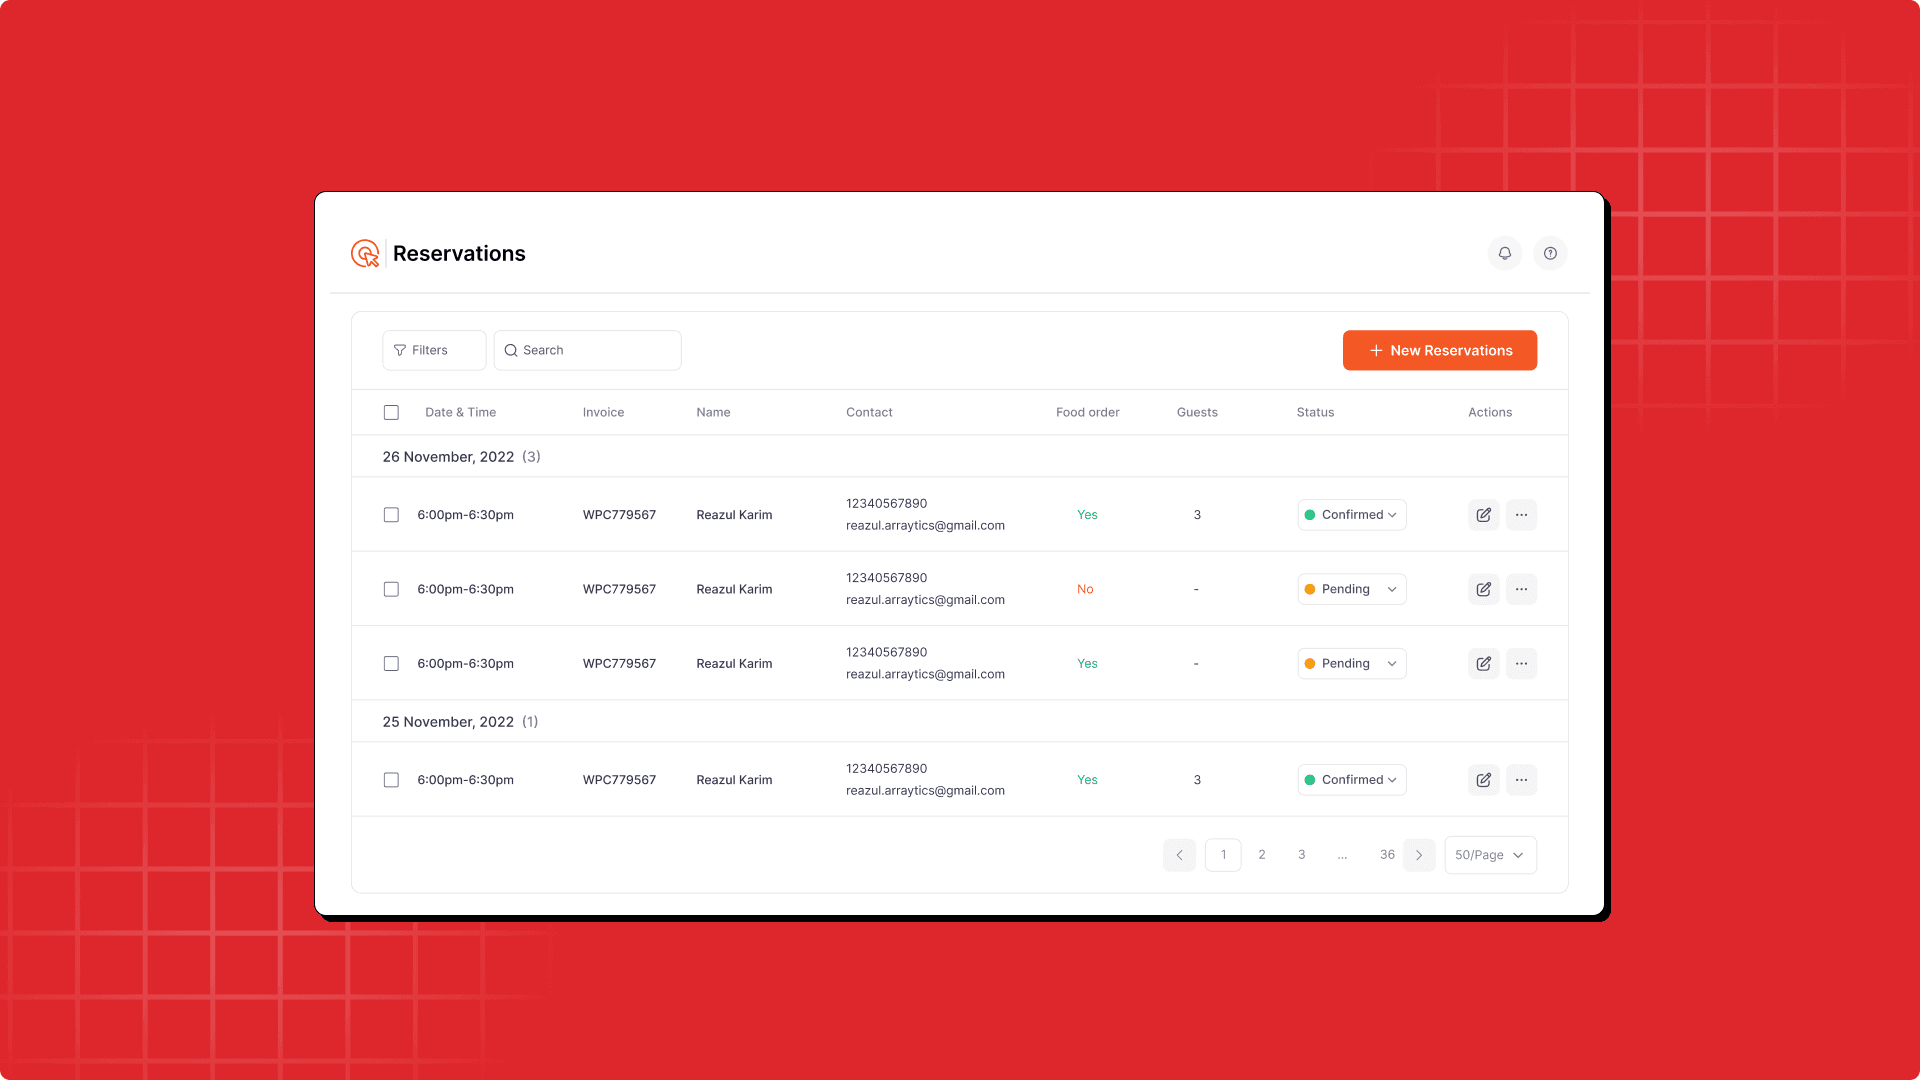This screenshot has height=1080, width=1920.
Task: Open the Filters button
Action: 434,350
